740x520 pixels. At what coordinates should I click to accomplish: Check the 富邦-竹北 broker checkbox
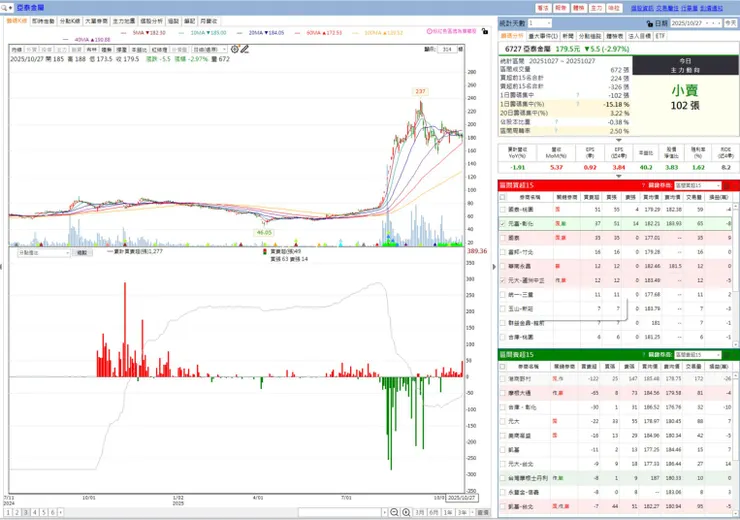[503, 252]
